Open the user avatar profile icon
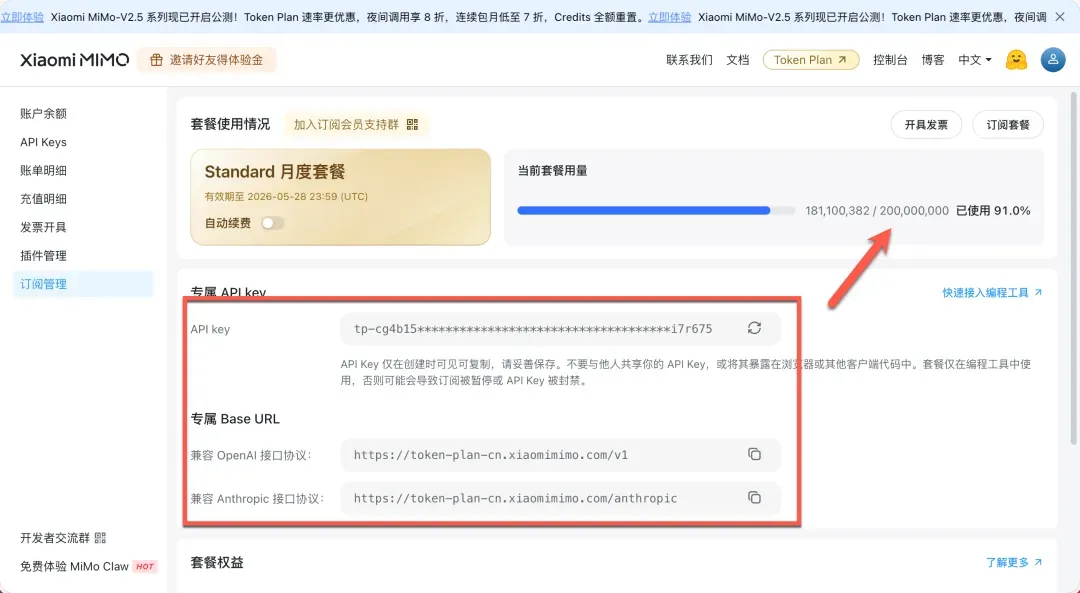 [x=1052, y=60]
